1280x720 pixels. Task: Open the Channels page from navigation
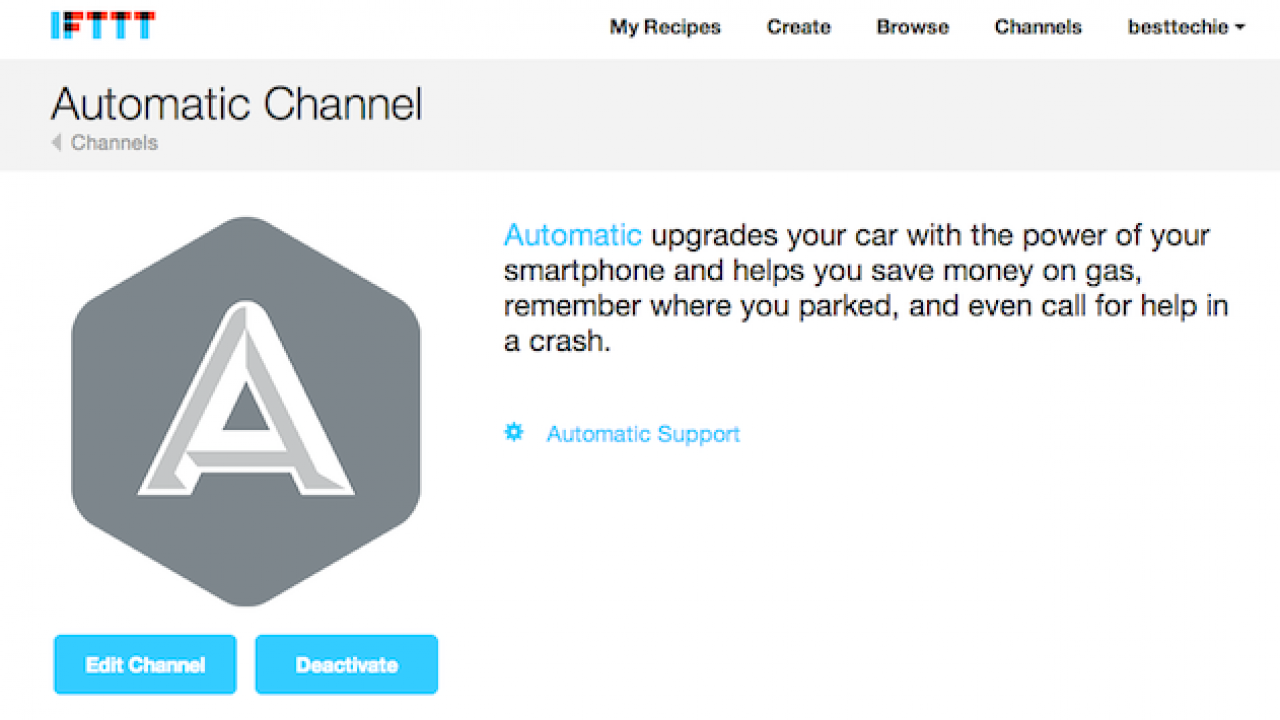1037,27
